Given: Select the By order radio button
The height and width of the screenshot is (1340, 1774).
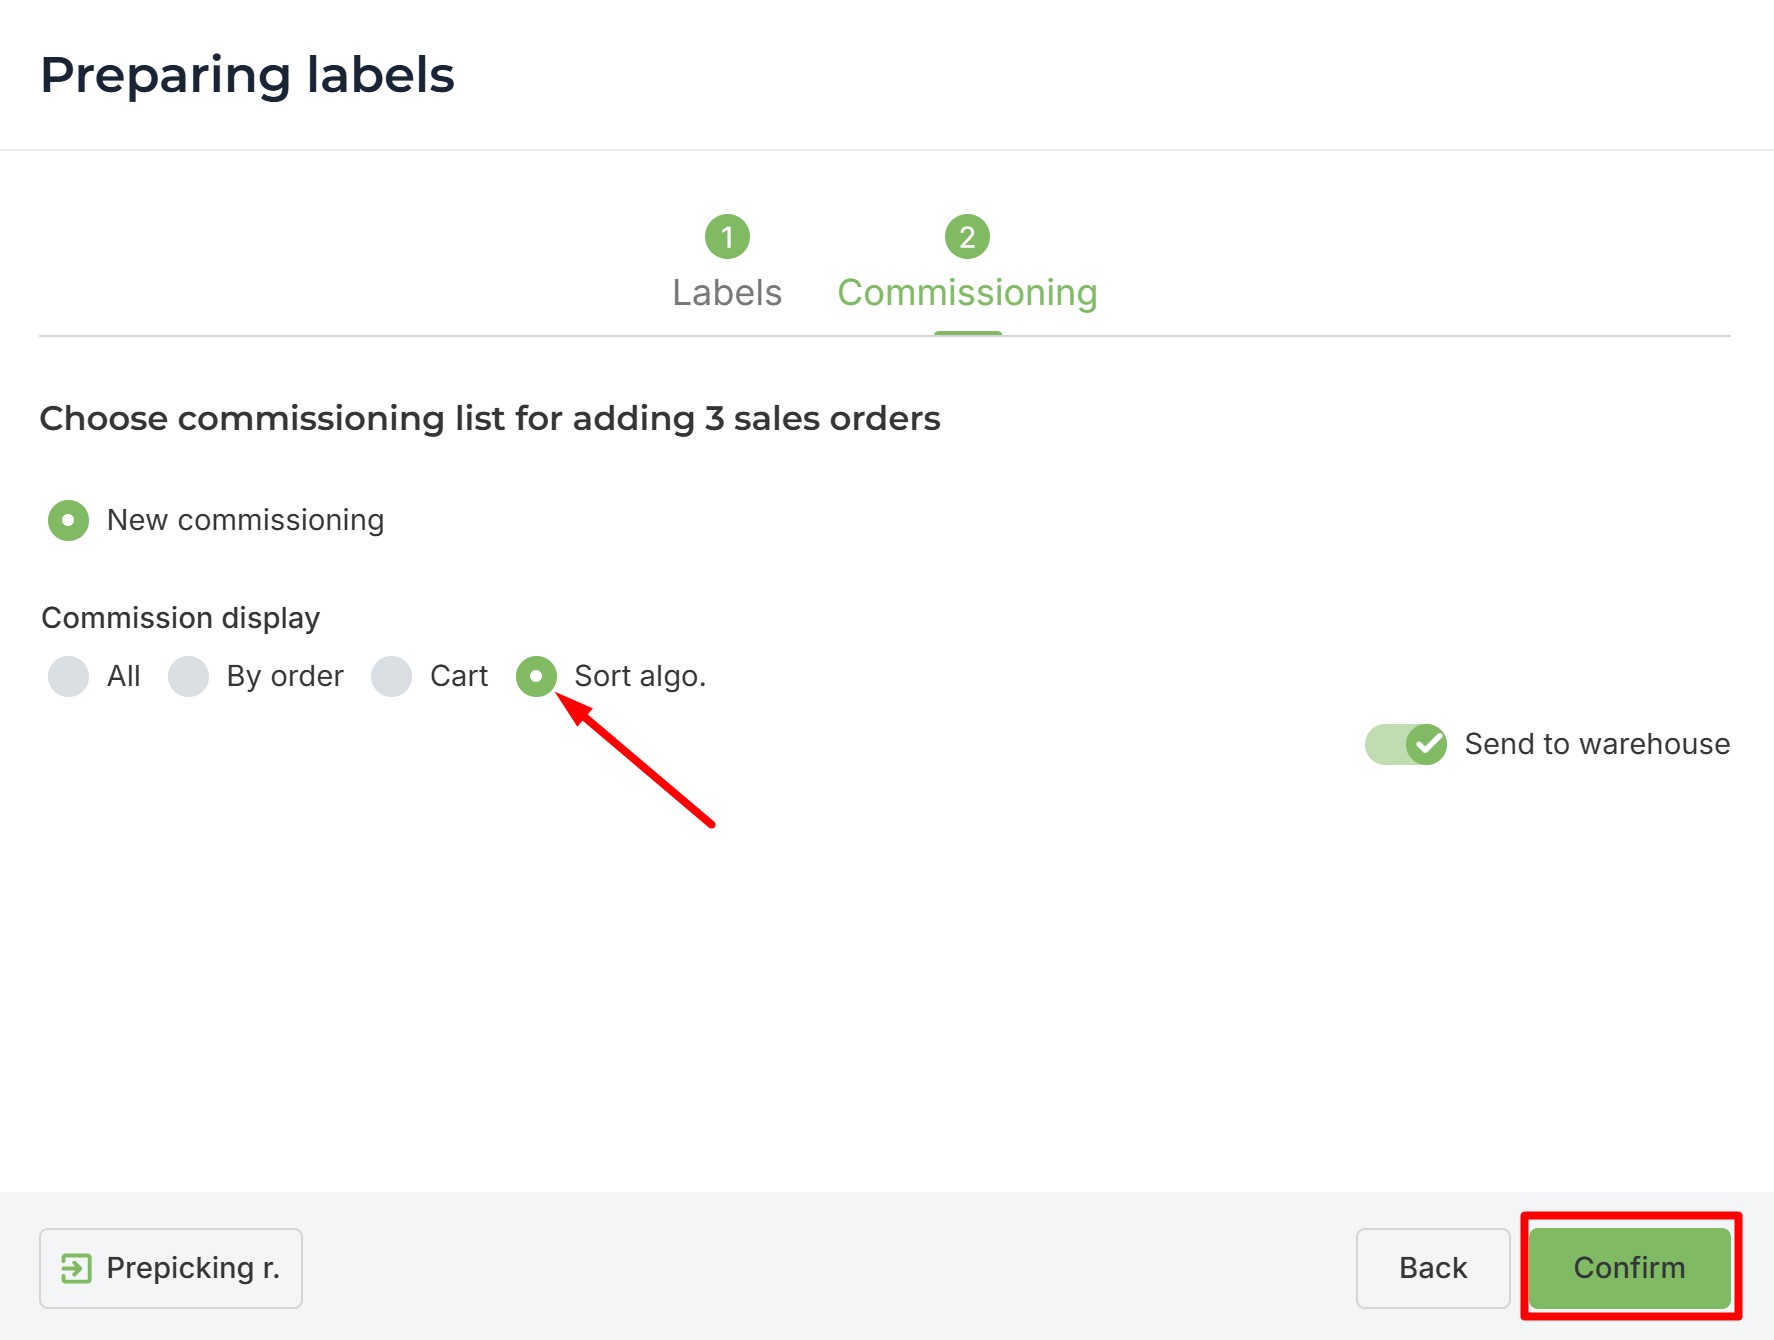Looking at the screenshot, I should coord(188,676).
